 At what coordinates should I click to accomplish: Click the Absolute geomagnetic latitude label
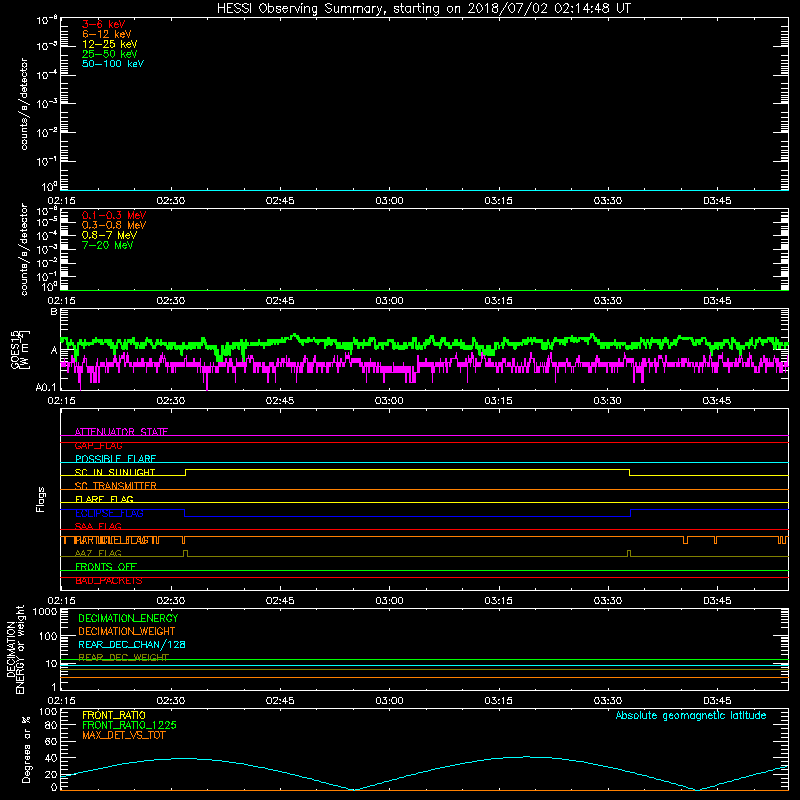(x=691, y=715)
